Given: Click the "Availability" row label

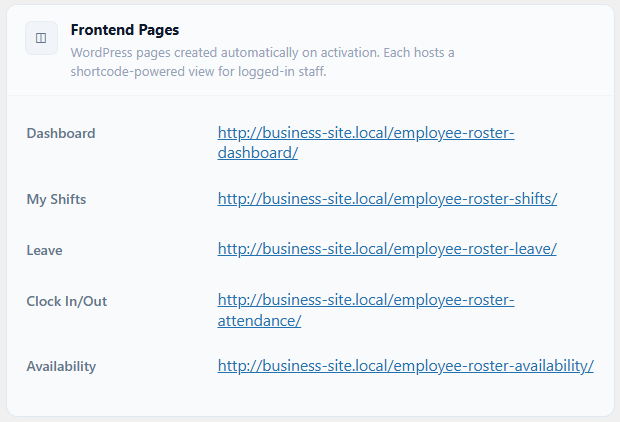Looking at the screenshot, I should [61, 366].
